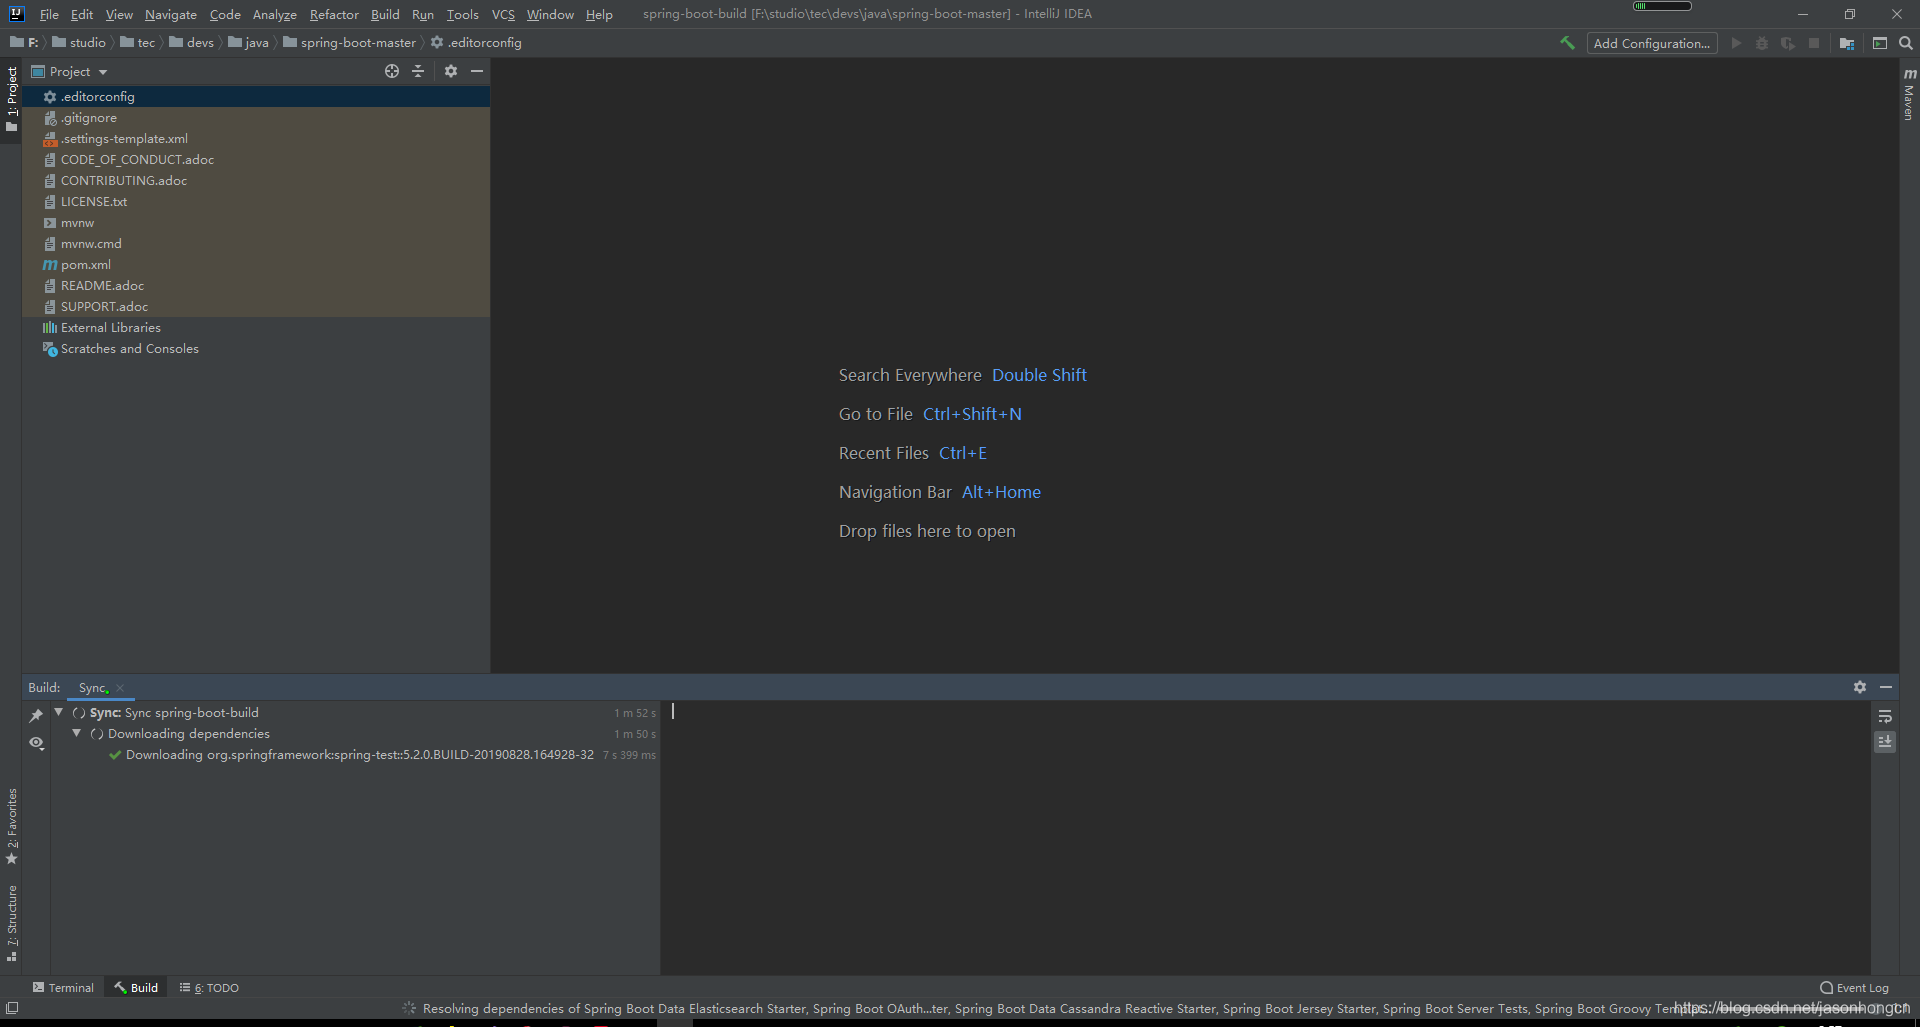The height and width of the screenshot is (1027, 1920).
Task: Open the Event Log
Action: click(x=1854, y=988)
